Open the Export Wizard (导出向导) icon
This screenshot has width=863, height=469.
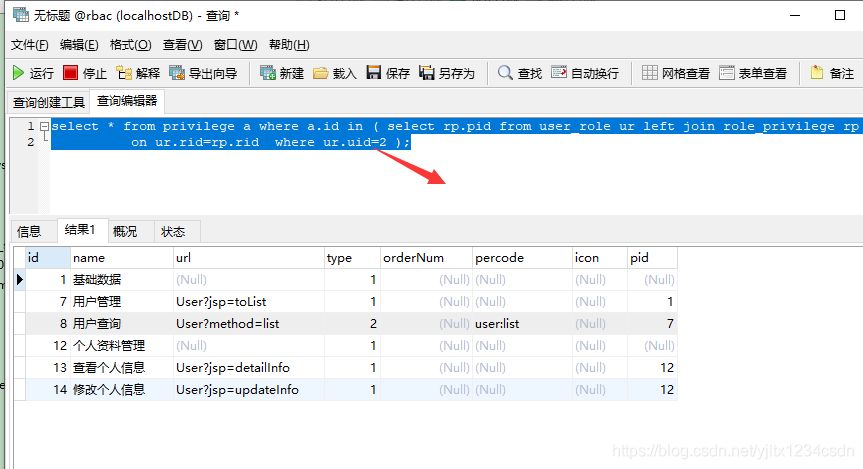coord(177,73)
